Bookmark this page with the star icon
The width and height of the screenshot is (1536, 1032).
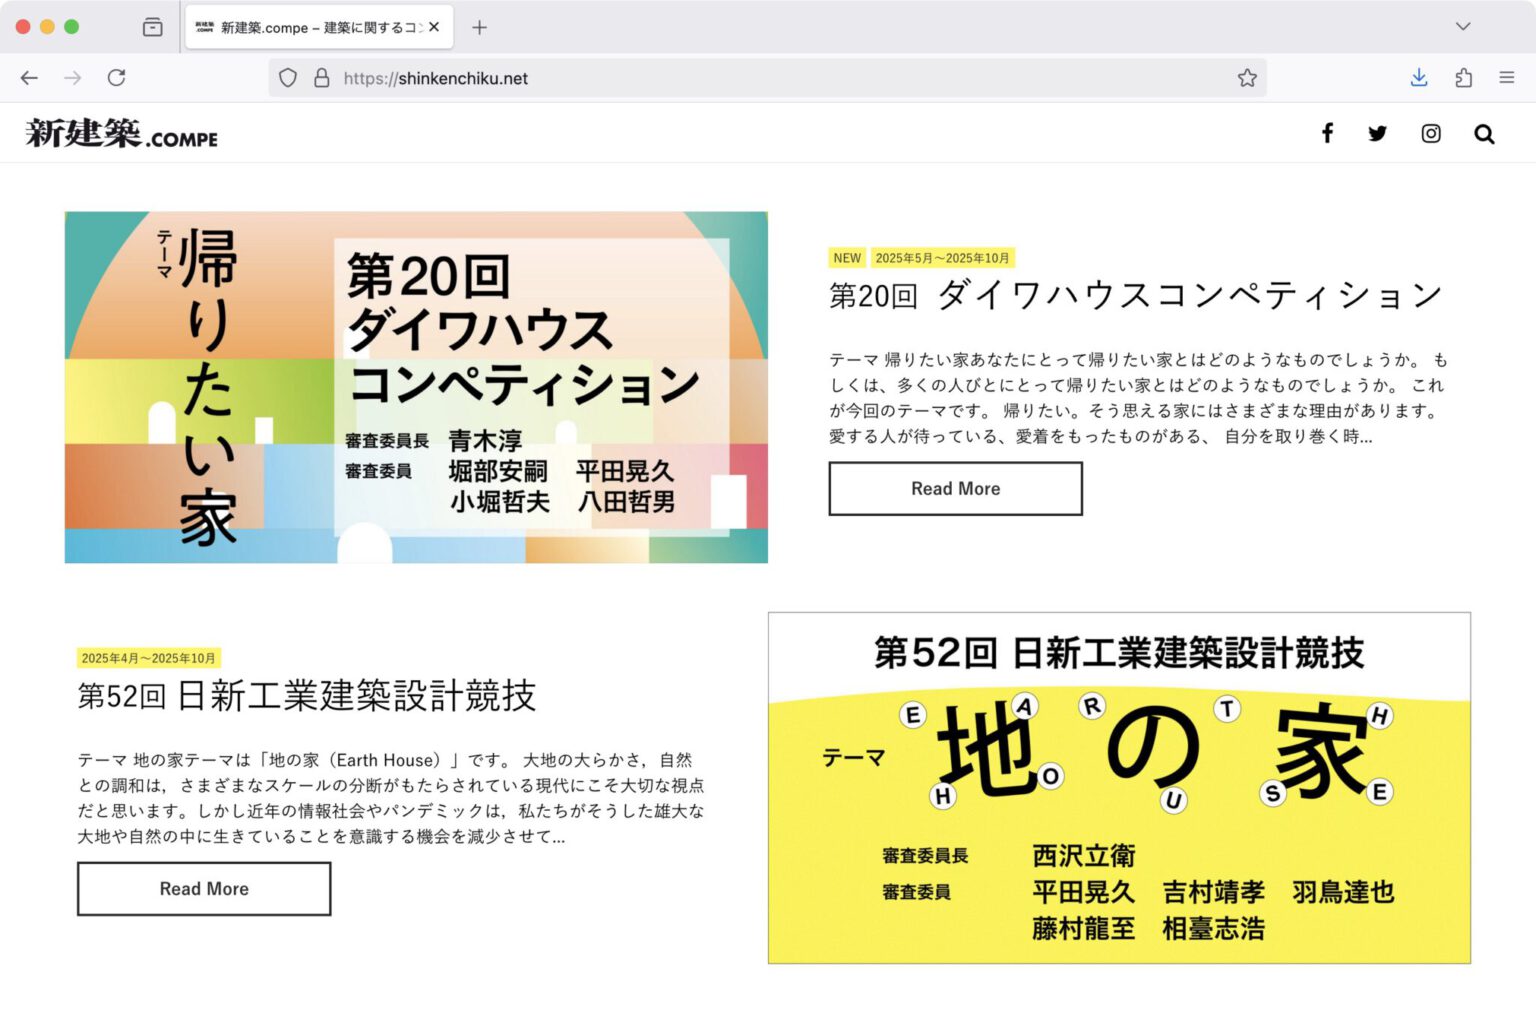click(x=1247, y=78)
